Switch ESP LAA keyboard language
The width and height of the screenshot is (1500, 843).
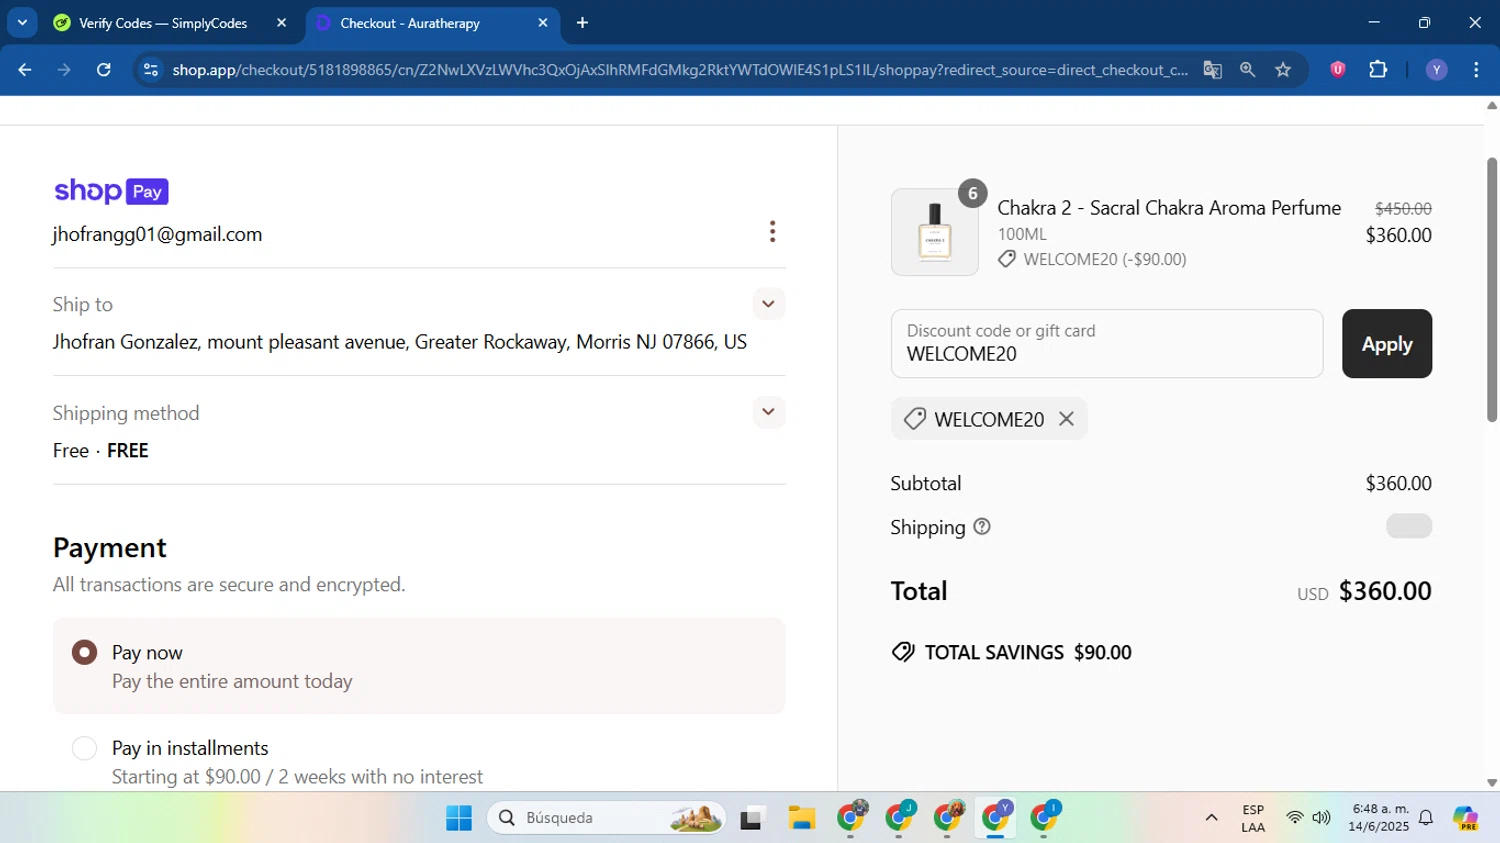click(1253, 818)
